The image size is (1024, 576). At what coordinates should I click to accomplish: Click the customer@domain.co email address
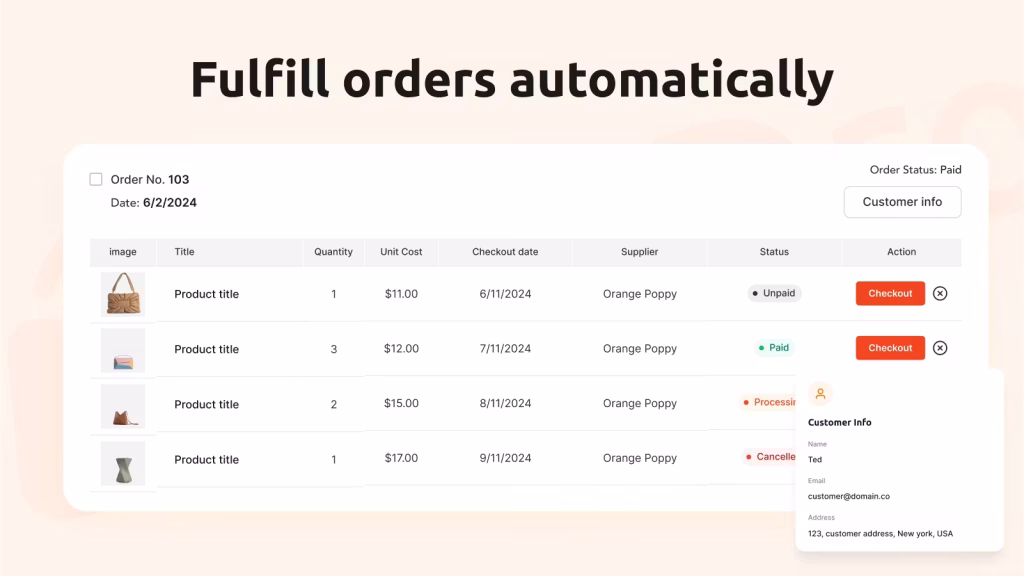pos(848,496)
